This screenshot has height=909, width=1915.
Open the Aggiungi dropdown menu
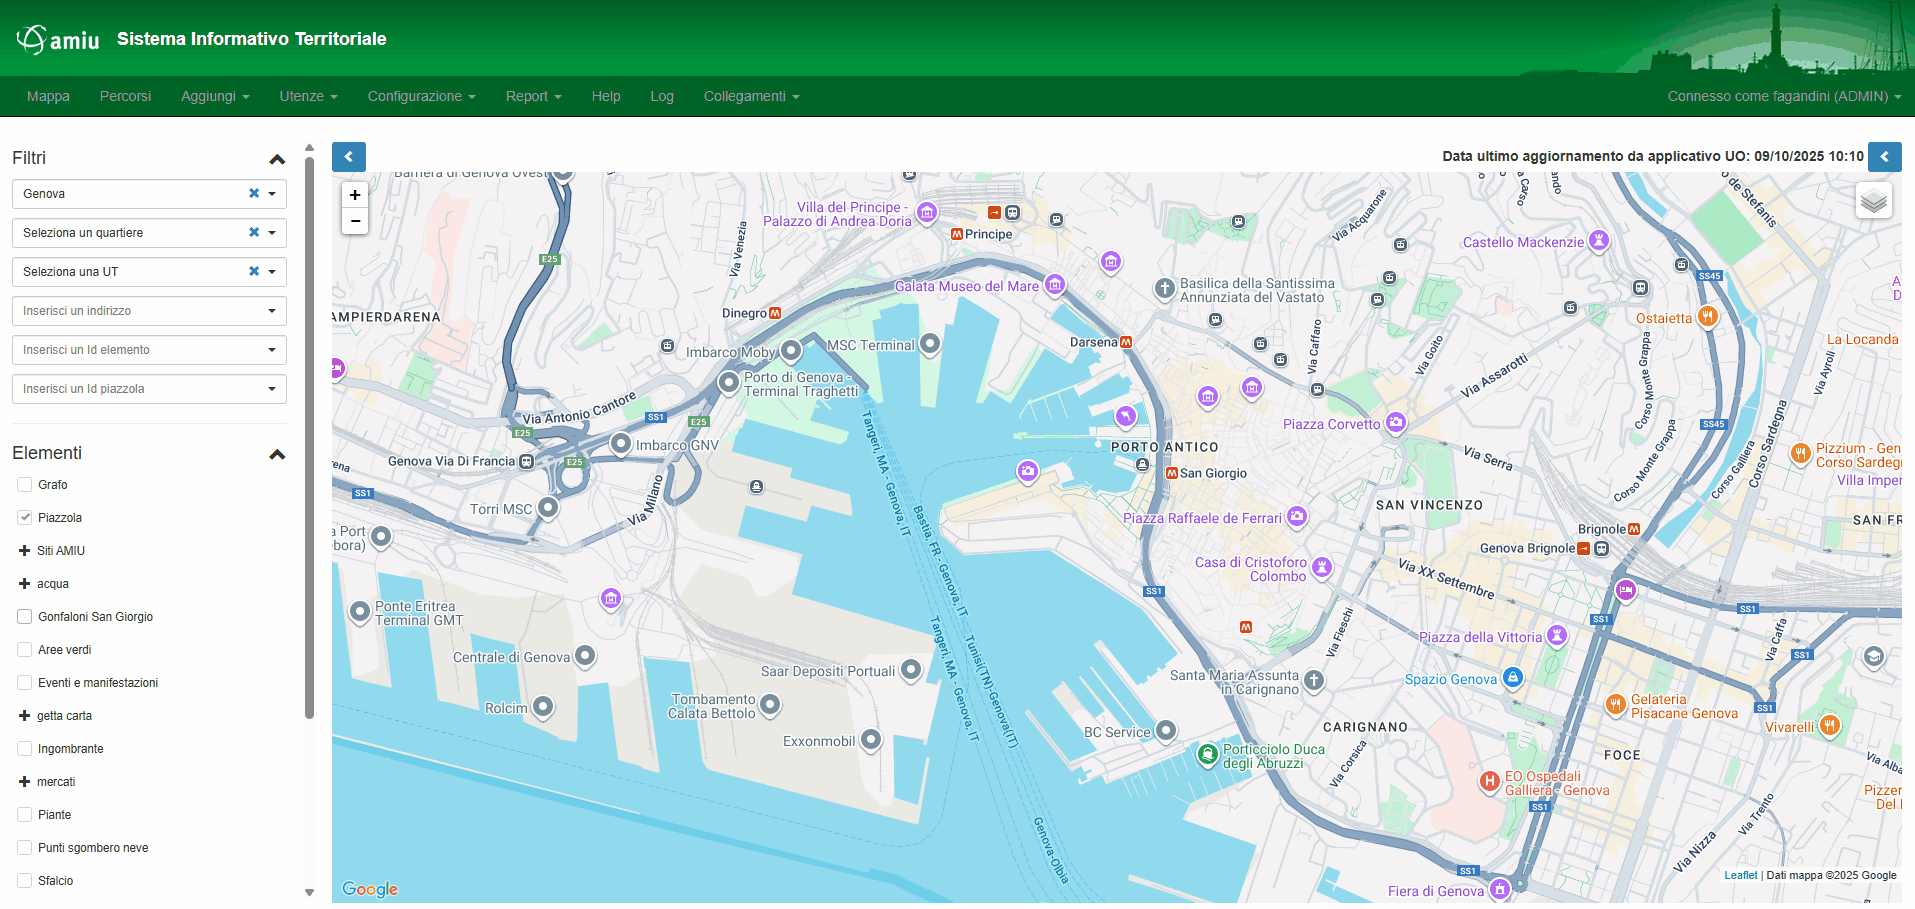coord(215,96)
